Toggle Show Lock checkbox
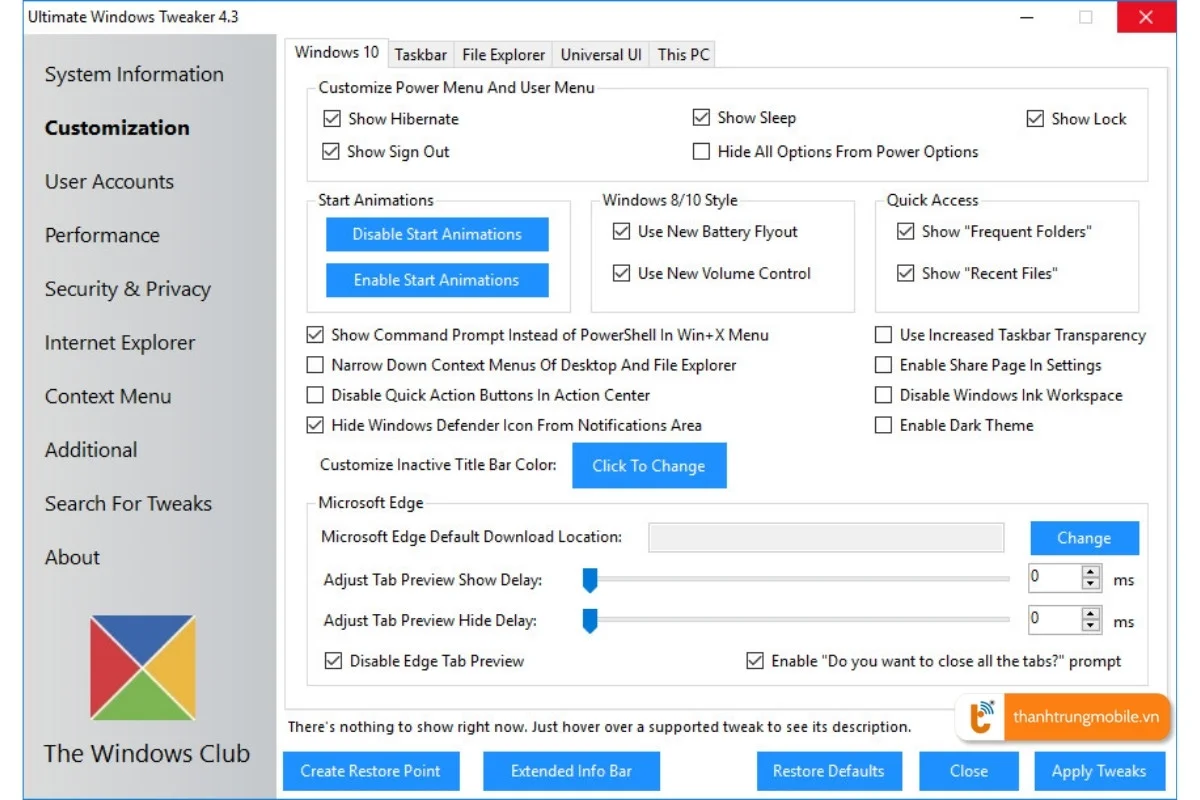Image resolution: width=1200 pixels, height=800 pixels. pyautogui.click(x=1035, y=119)
